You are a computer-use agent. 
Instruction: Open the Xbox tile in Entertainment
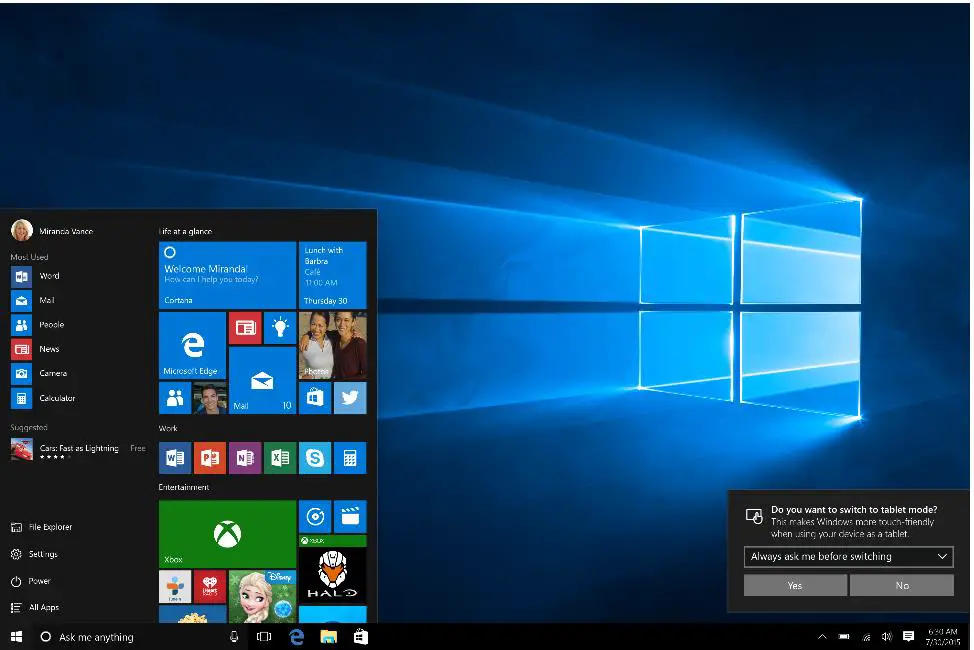(227, 533)
